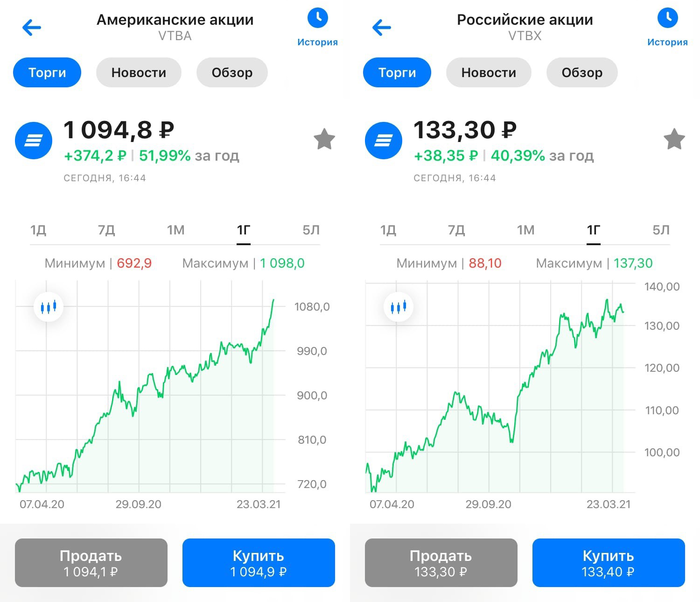Tap the back arrow on the VTBA screen
Viewport: 700px width, 602px height.
tap(32, 28)
